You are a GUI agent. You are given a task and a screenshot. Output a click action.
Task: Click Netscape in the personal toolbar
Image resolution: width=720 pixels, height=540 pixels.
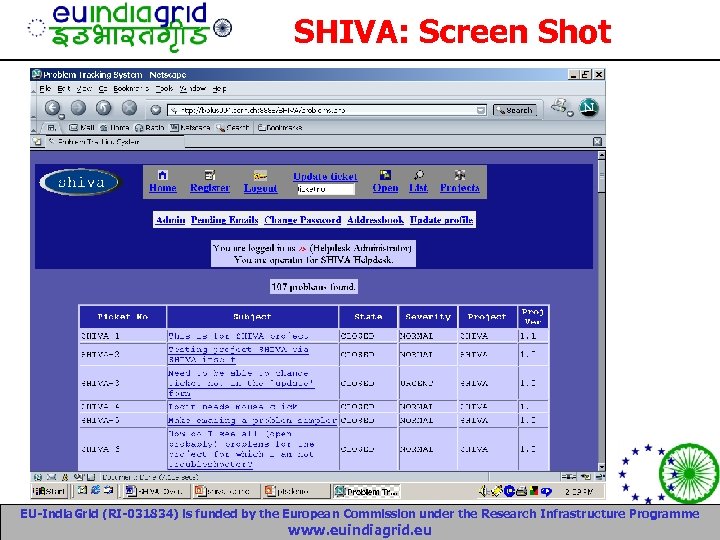[x=190, y=128]
